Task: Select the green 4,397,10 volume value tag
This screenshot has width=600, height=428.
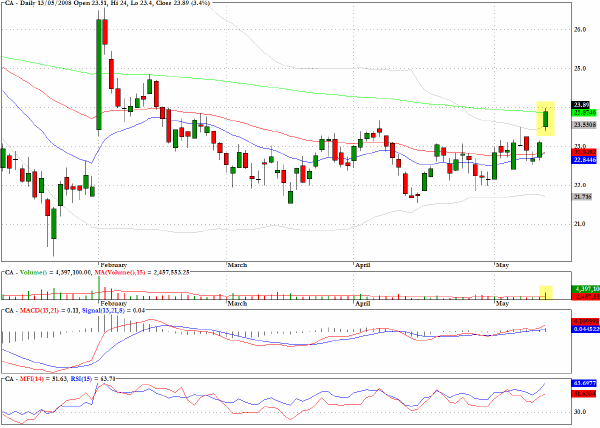Action: tap(585, 289)
